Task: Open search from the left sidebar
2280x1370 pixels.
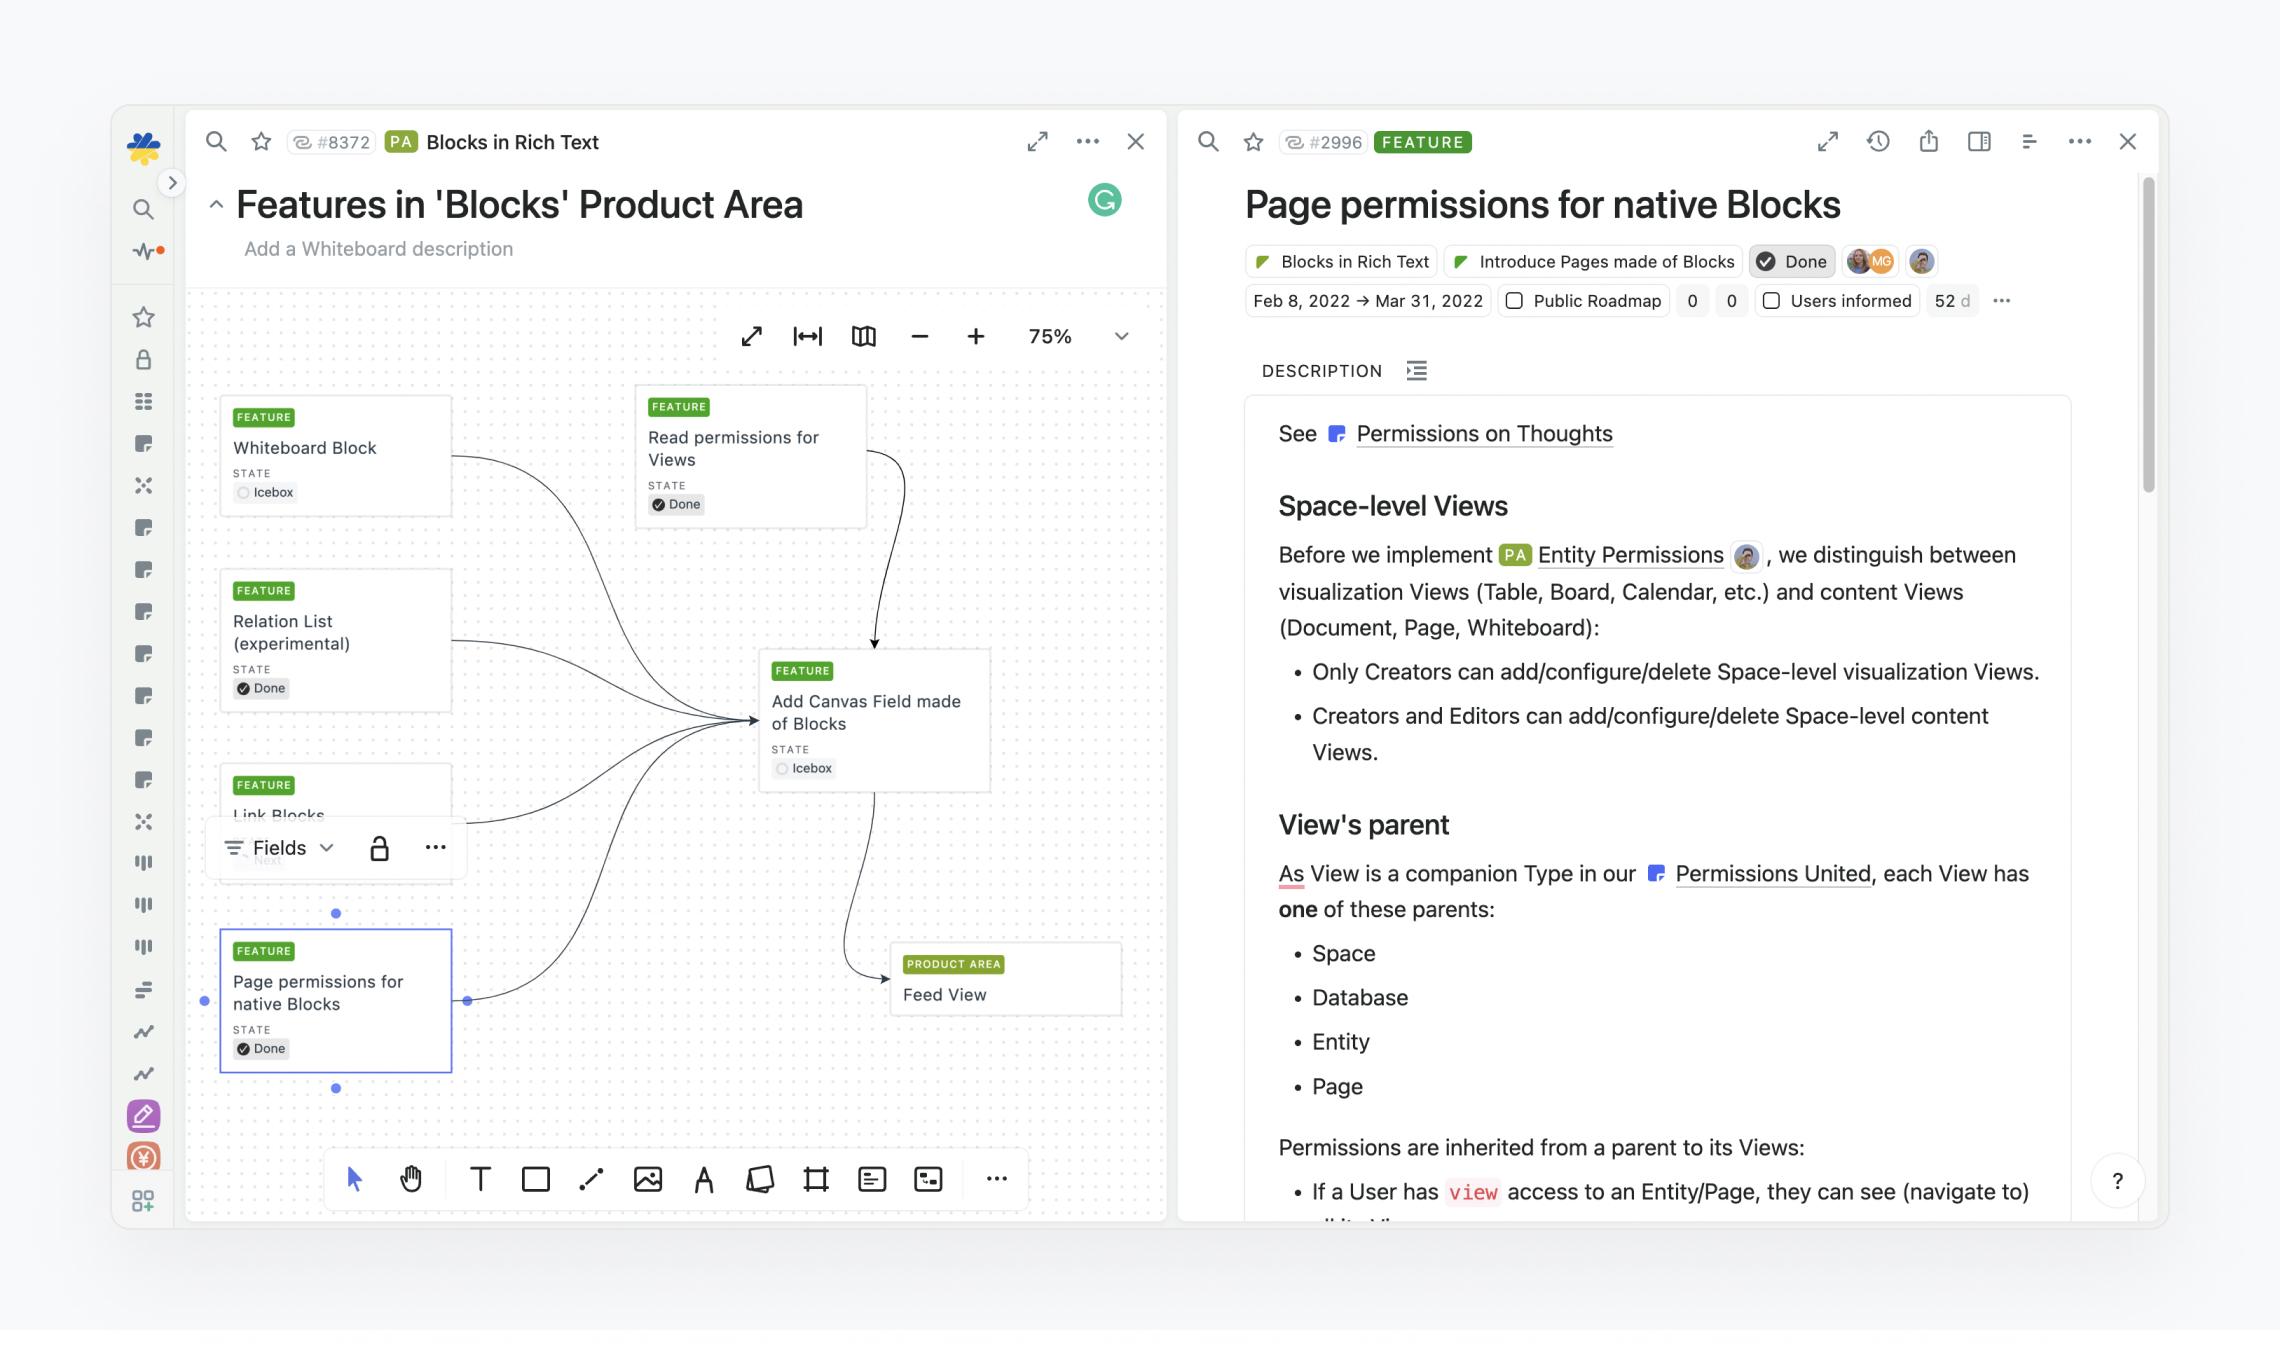Action: (x=143, y=209)
